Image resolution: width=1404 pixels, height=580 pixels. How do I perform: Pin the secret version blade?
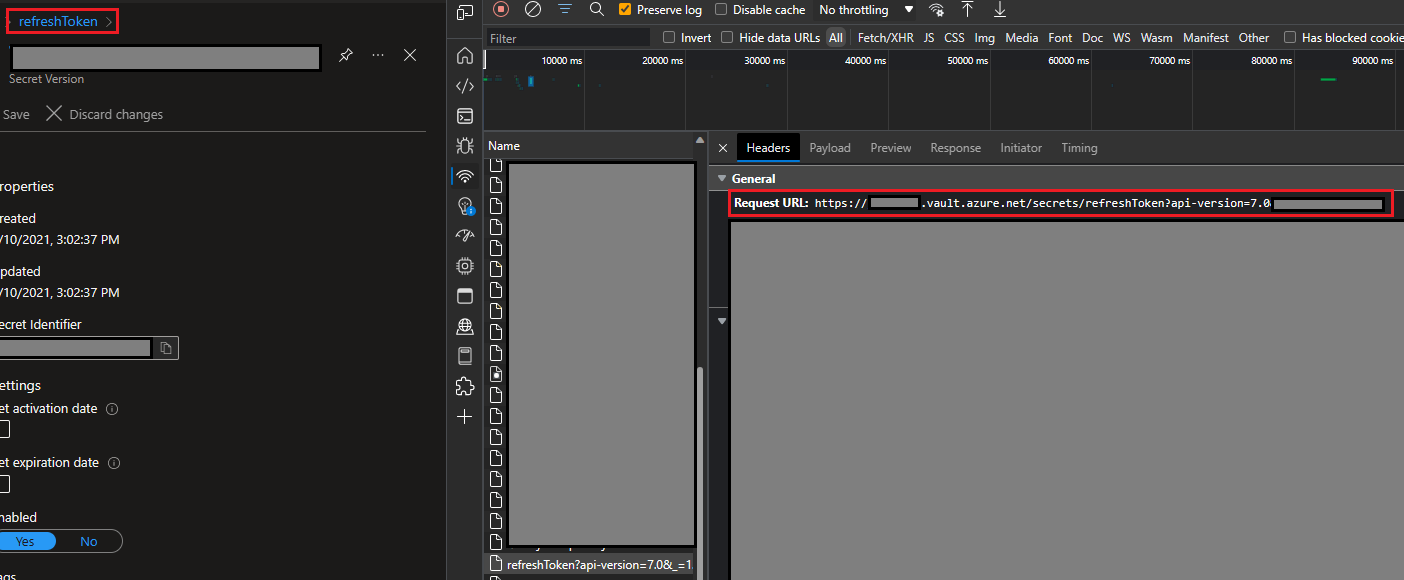click(345, 55)
